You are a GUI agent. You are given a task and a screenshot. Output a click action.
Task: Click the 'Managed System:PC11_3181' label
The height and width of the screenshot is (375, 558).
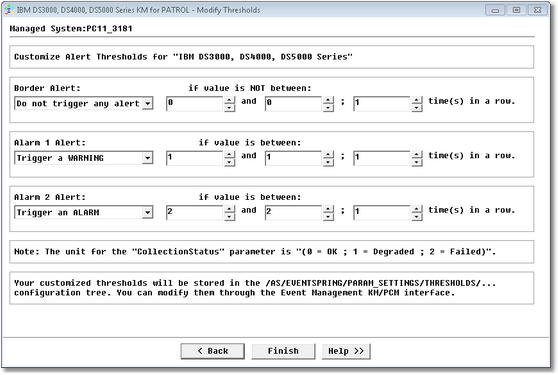coord(71,28)
